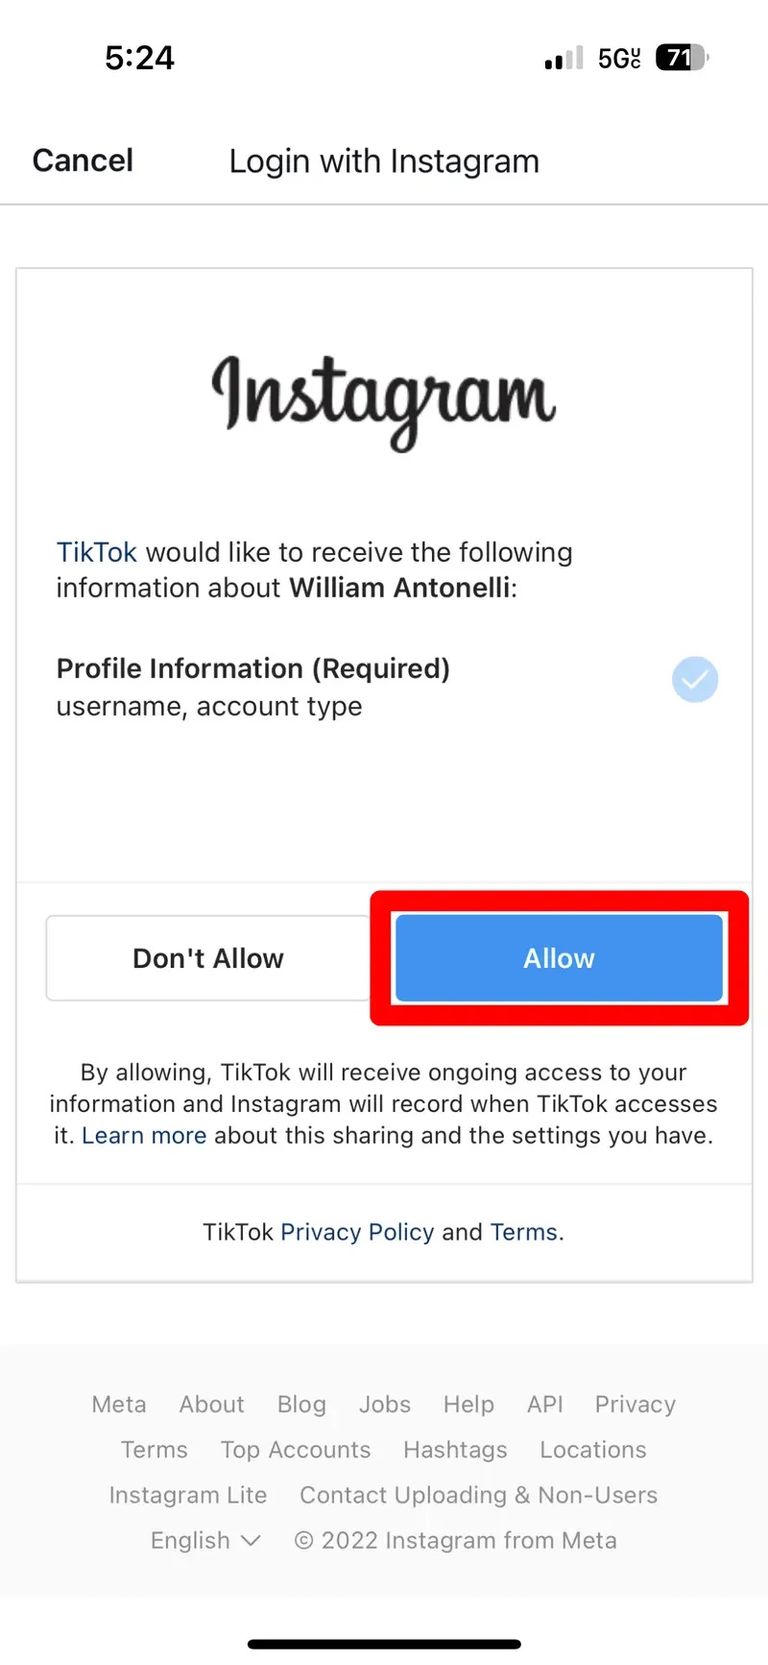The height and width of the screenshot is (1665, 768).
Task: Tap the cellular signal bars icon
Action: click(x=564, y=58)
